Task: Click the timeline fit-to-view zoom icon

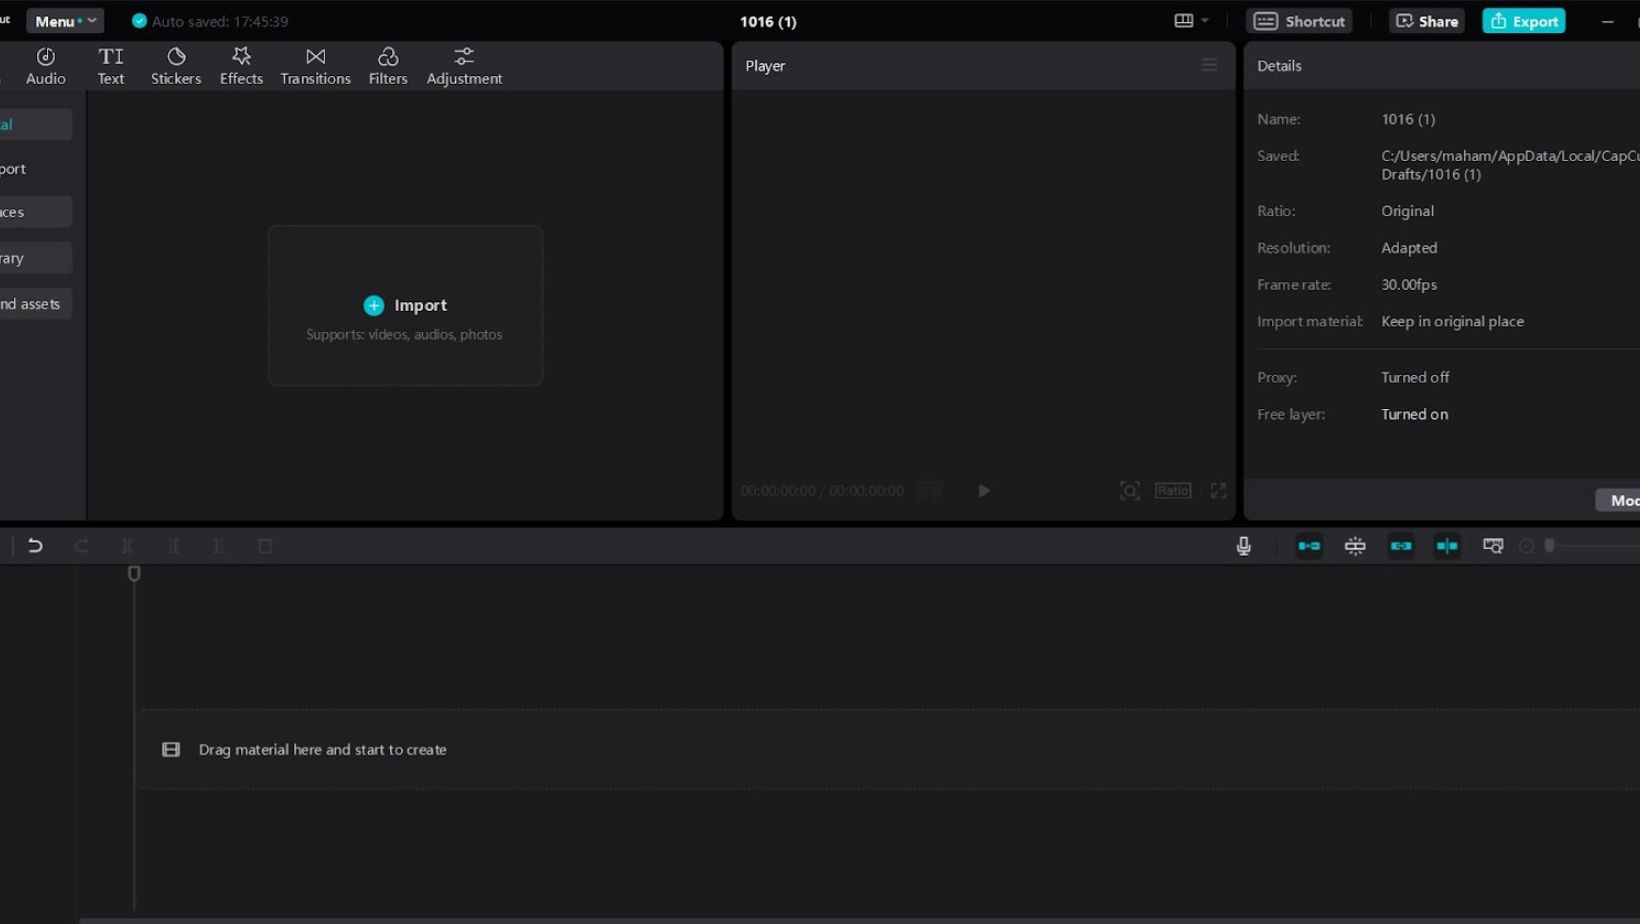Action: pyautogui.click(x=1493, y=546)
